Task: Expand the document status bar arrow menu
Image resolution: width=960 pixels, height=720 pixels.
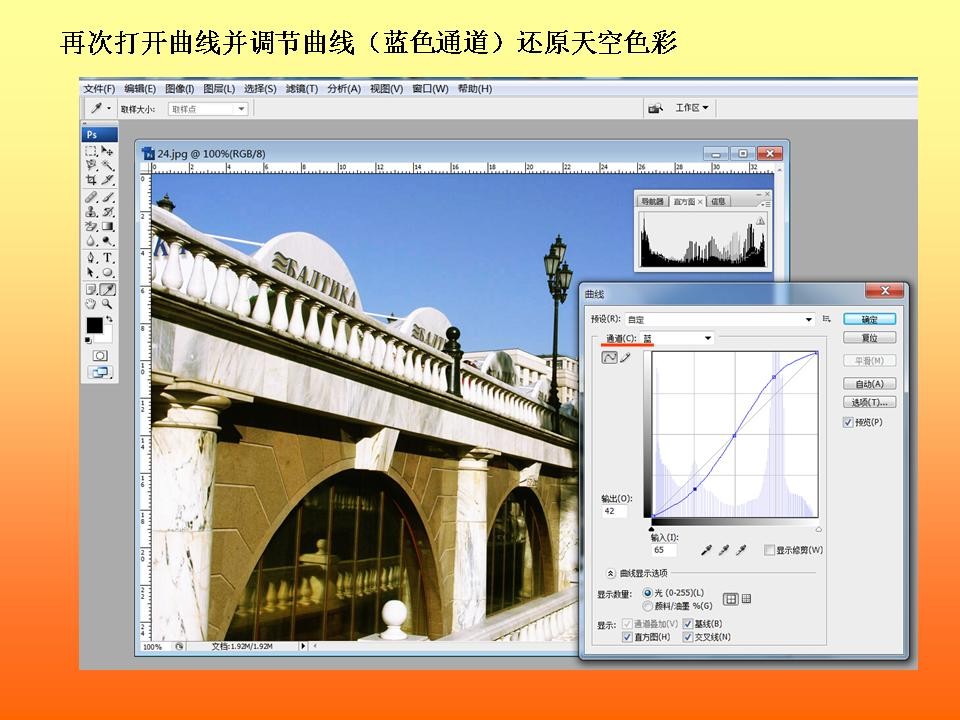Action: 303,646
